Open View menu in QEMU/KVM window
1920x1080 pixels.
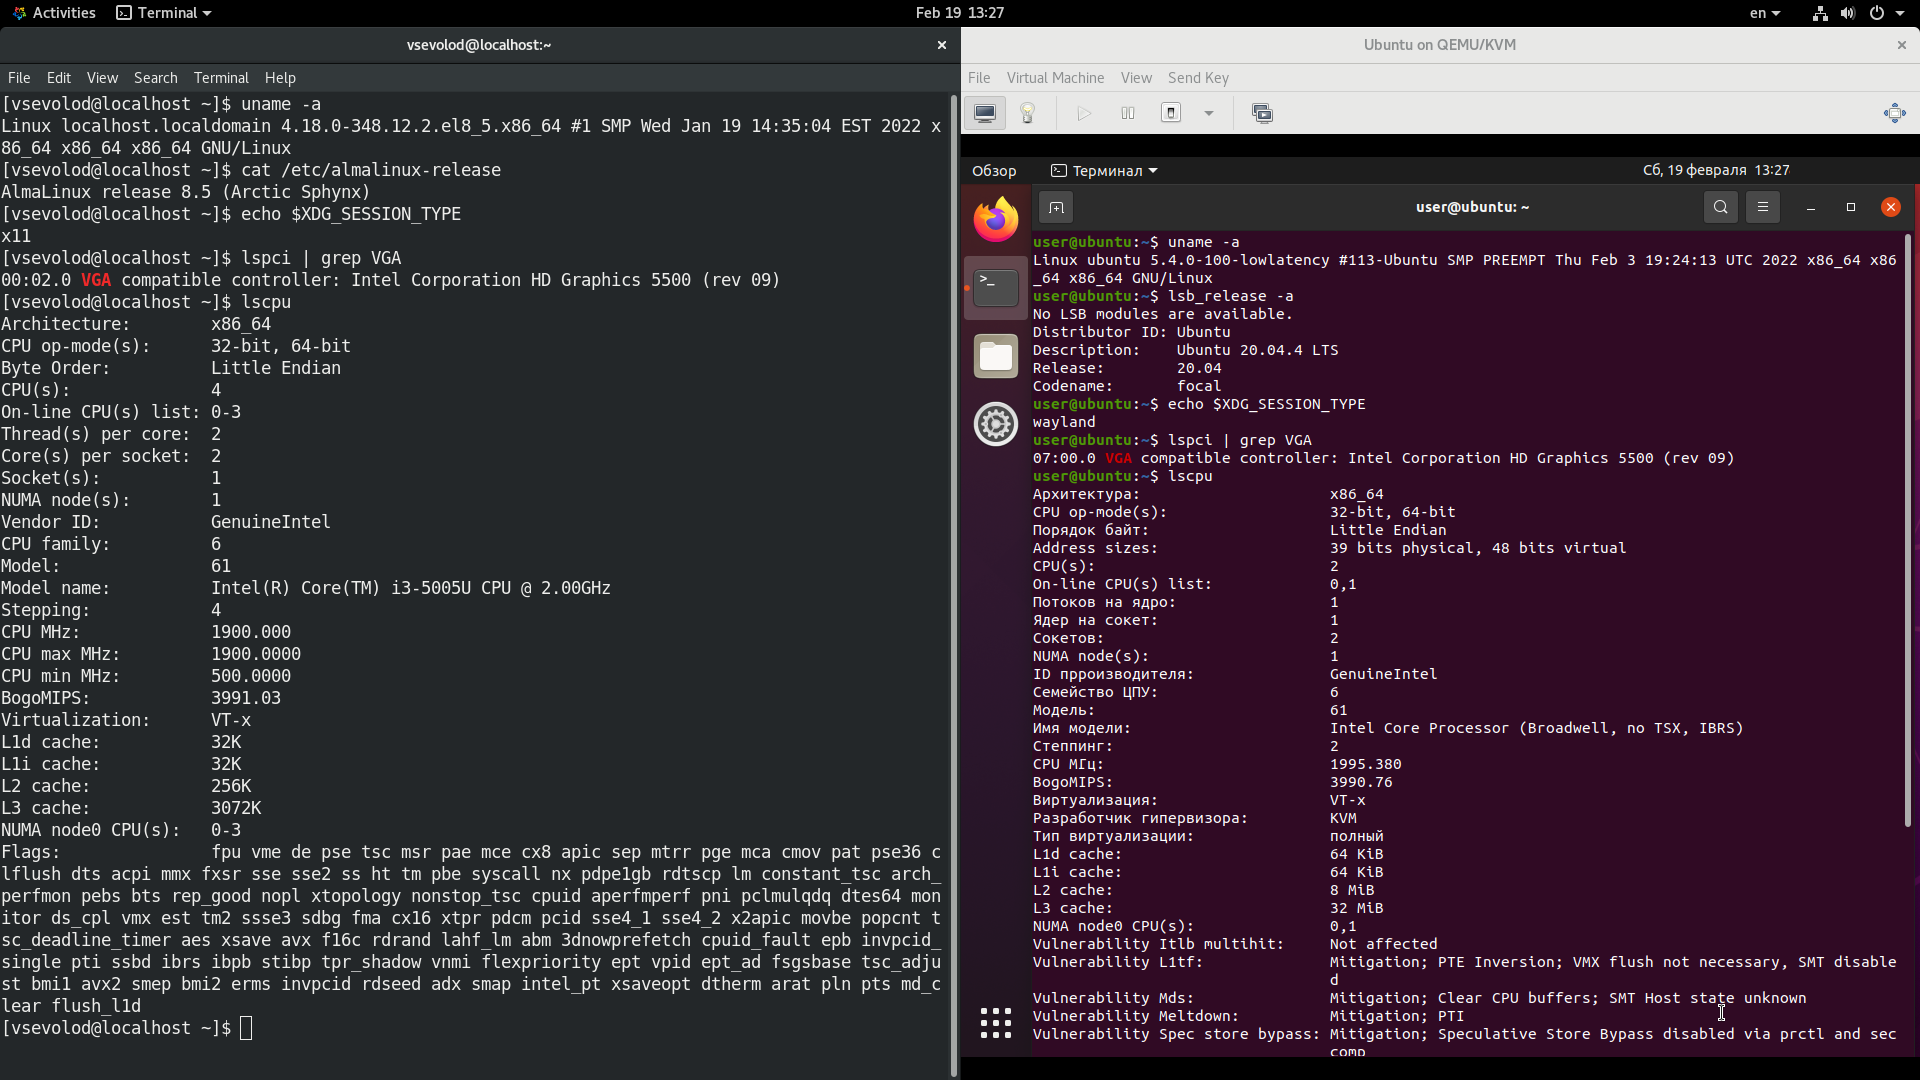pos(1136,78)
